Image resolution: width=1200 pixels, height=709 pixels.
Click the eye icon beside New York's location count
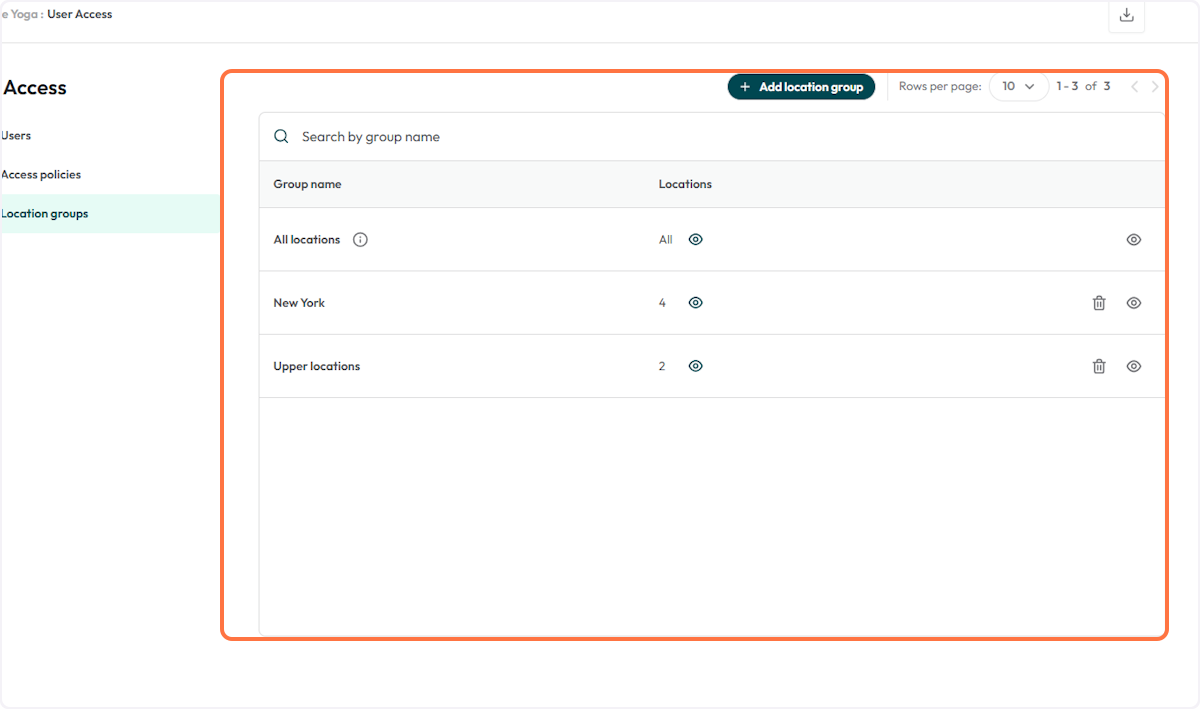point(695,302)
